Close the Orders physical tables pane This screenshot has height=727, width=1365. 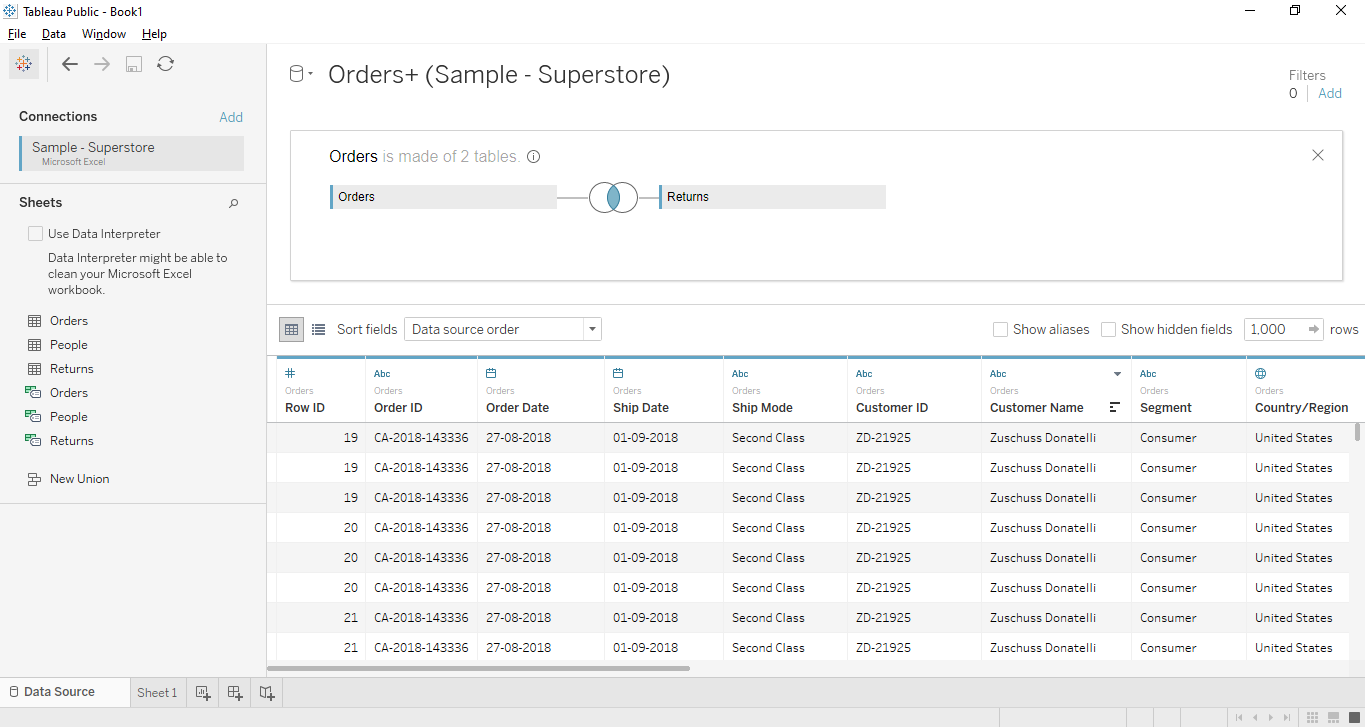[1318, 155]
